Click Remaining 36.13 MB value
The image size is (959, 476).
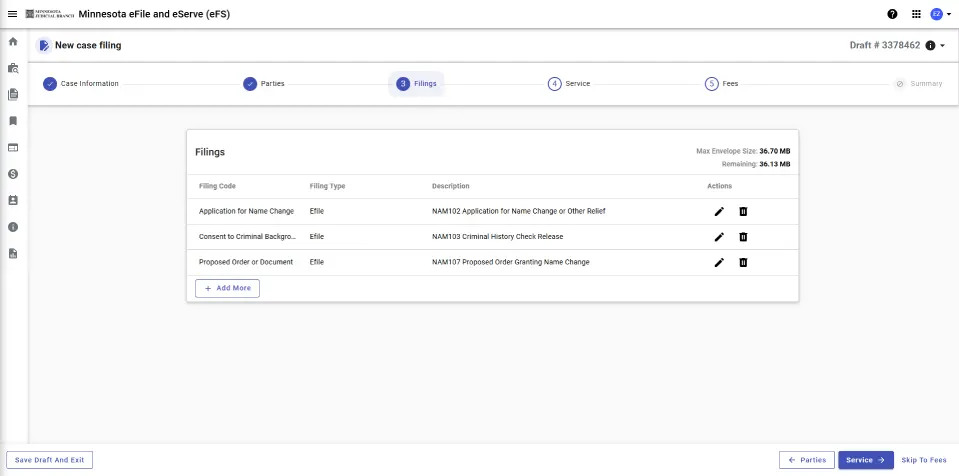coord(775,165)
